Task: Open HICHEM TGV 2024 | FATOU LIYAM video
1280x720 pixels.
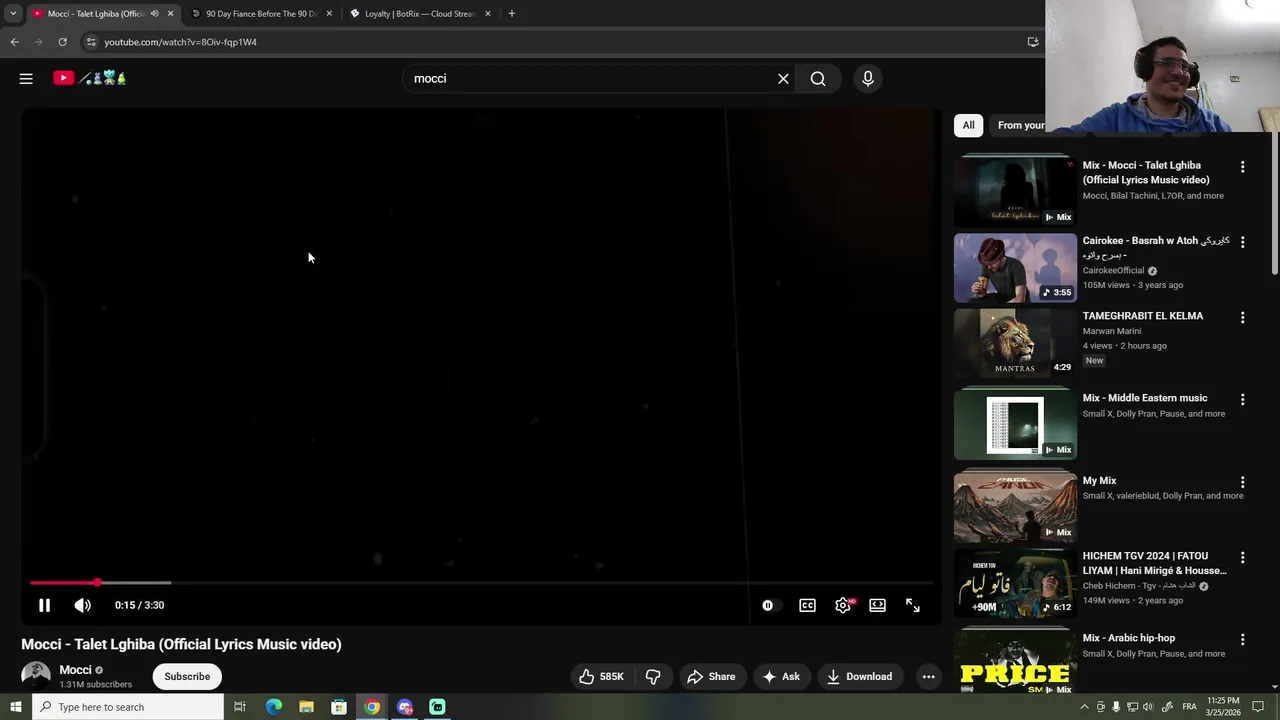Action: (1154, 563)
